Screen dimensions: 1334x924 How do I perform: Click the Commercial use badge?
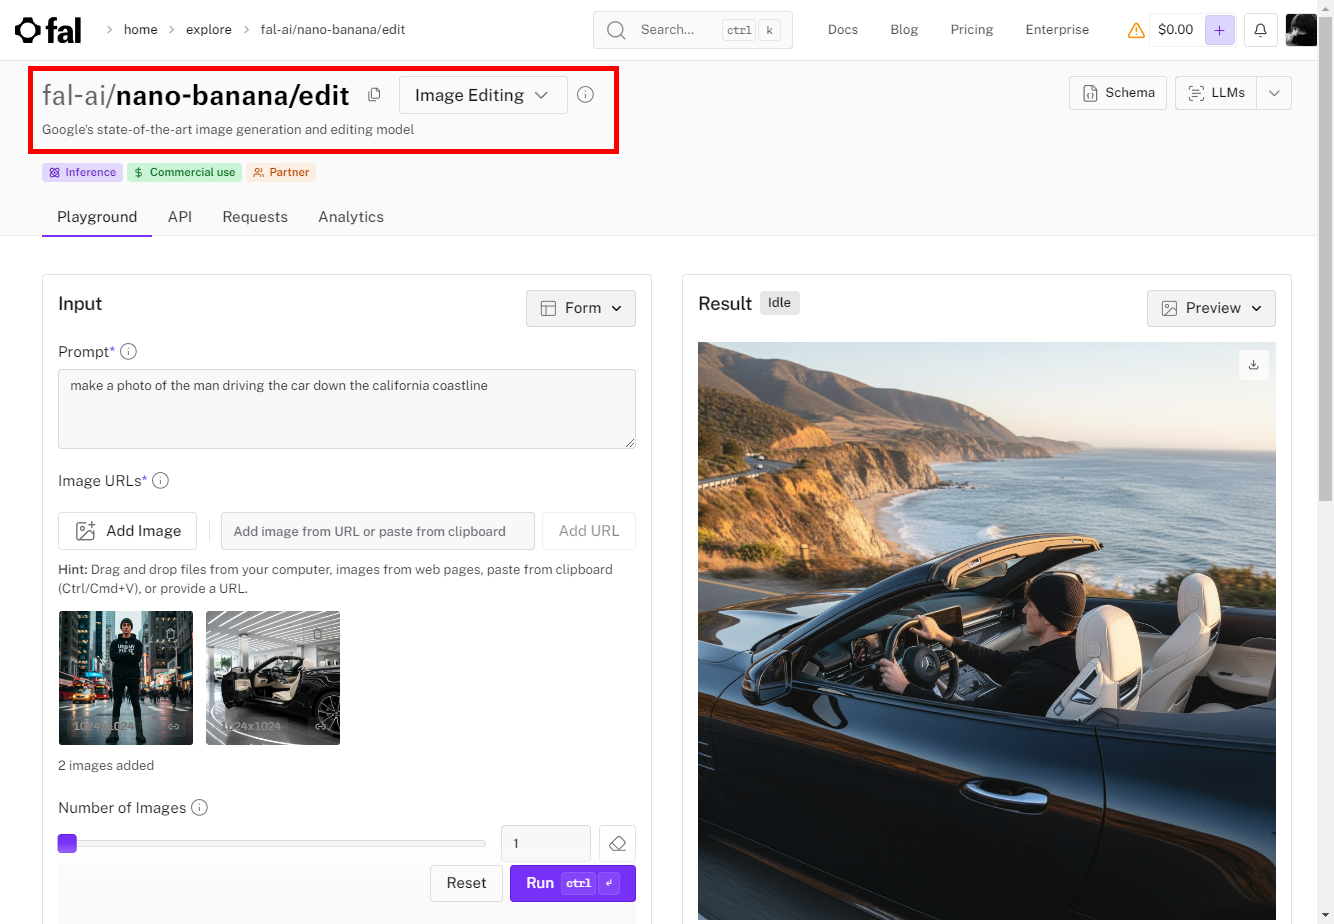(184, 172)
